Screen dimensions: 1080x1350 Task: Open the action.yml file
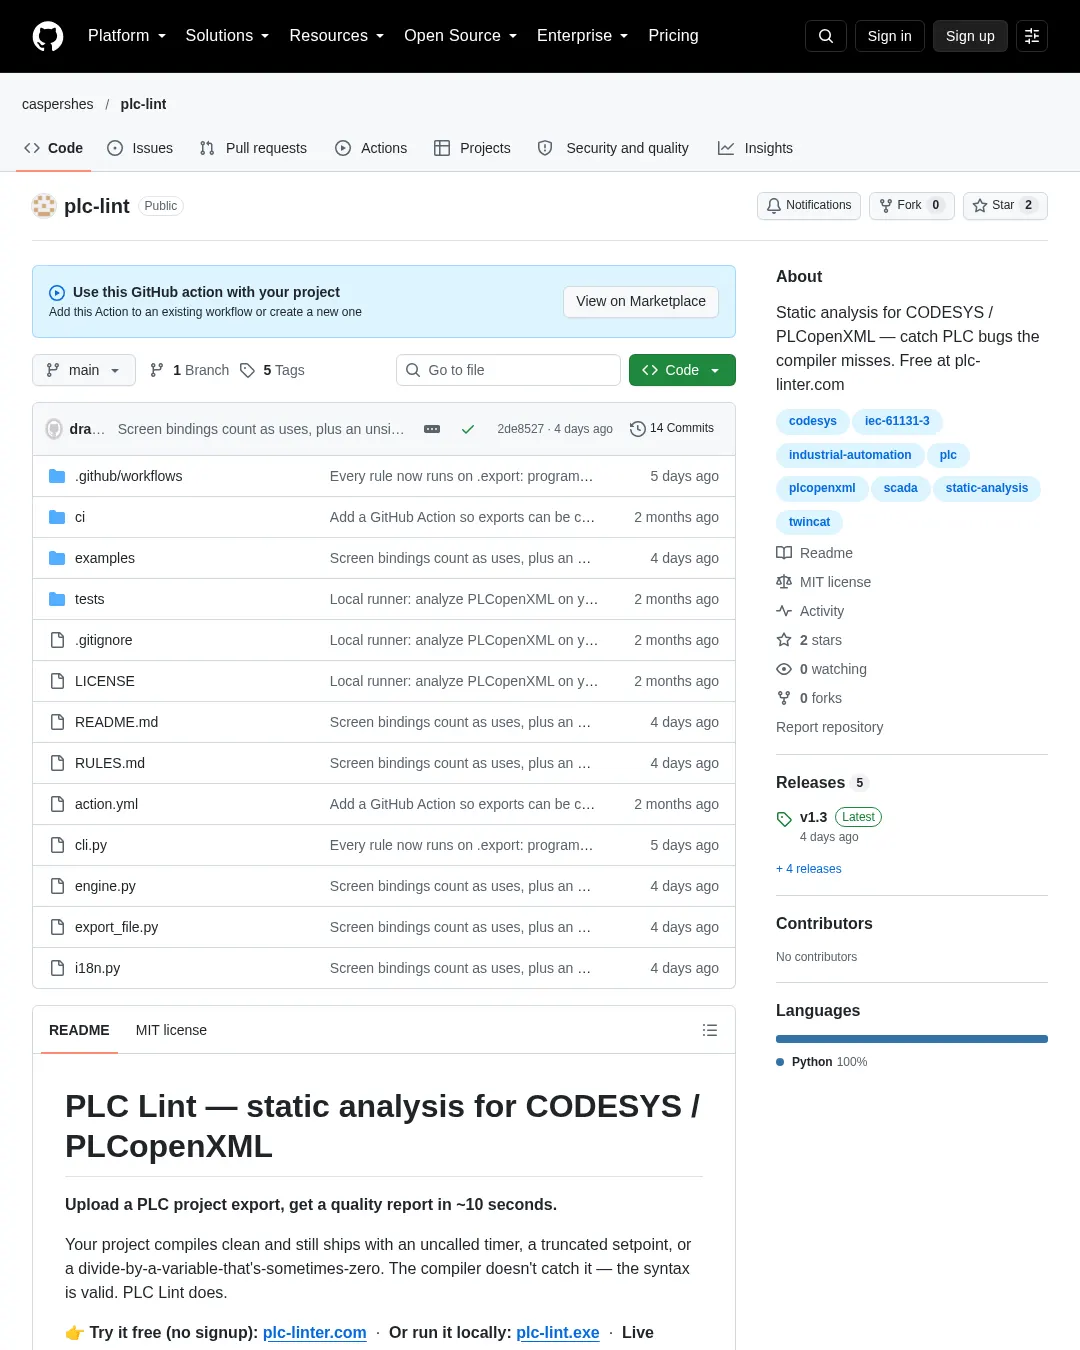coord(106,804)
